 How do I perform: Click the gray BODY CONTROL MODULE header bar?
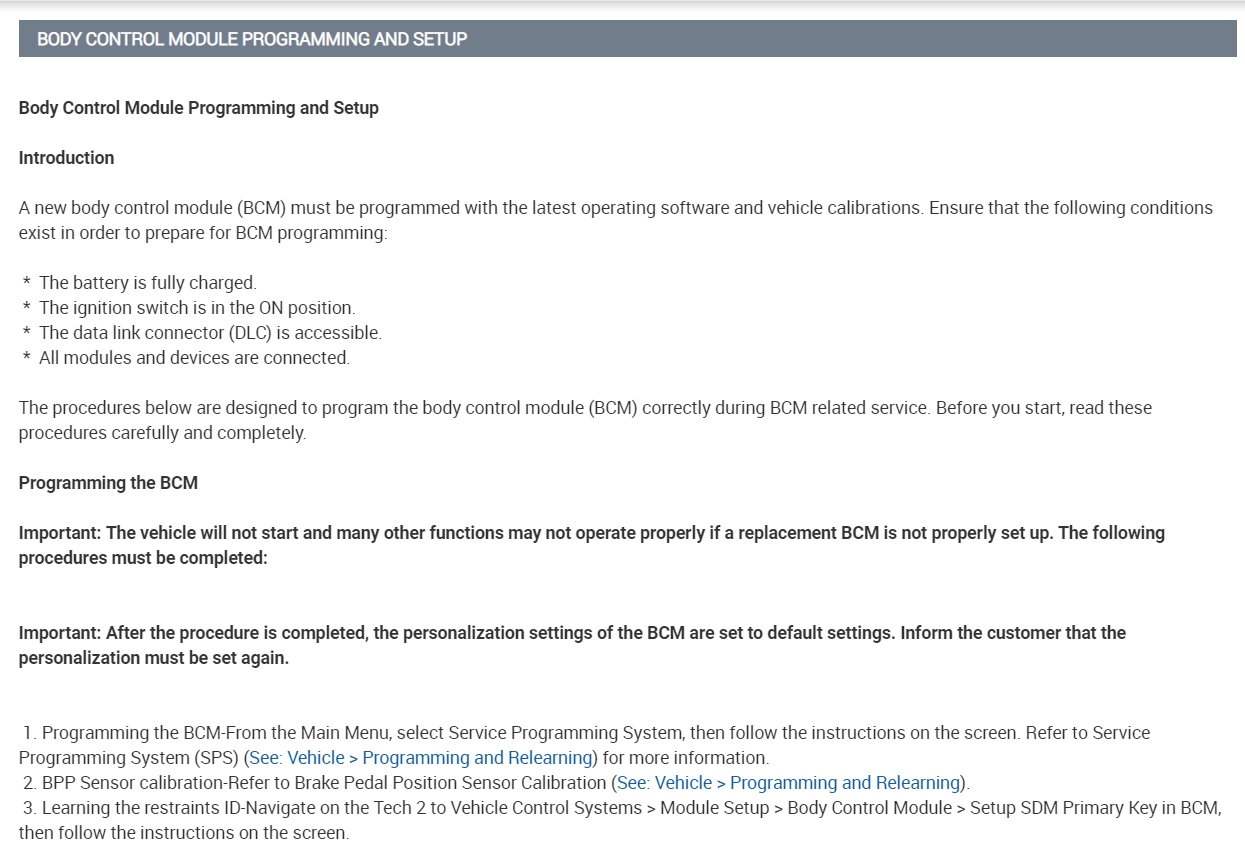(x=627, y=40)
